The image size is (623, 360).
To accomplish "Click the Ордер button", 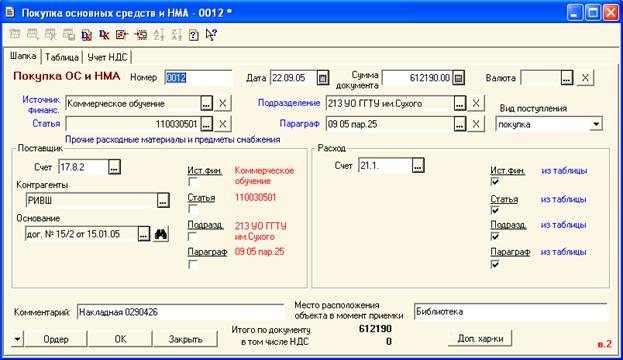I will (56, 339).
